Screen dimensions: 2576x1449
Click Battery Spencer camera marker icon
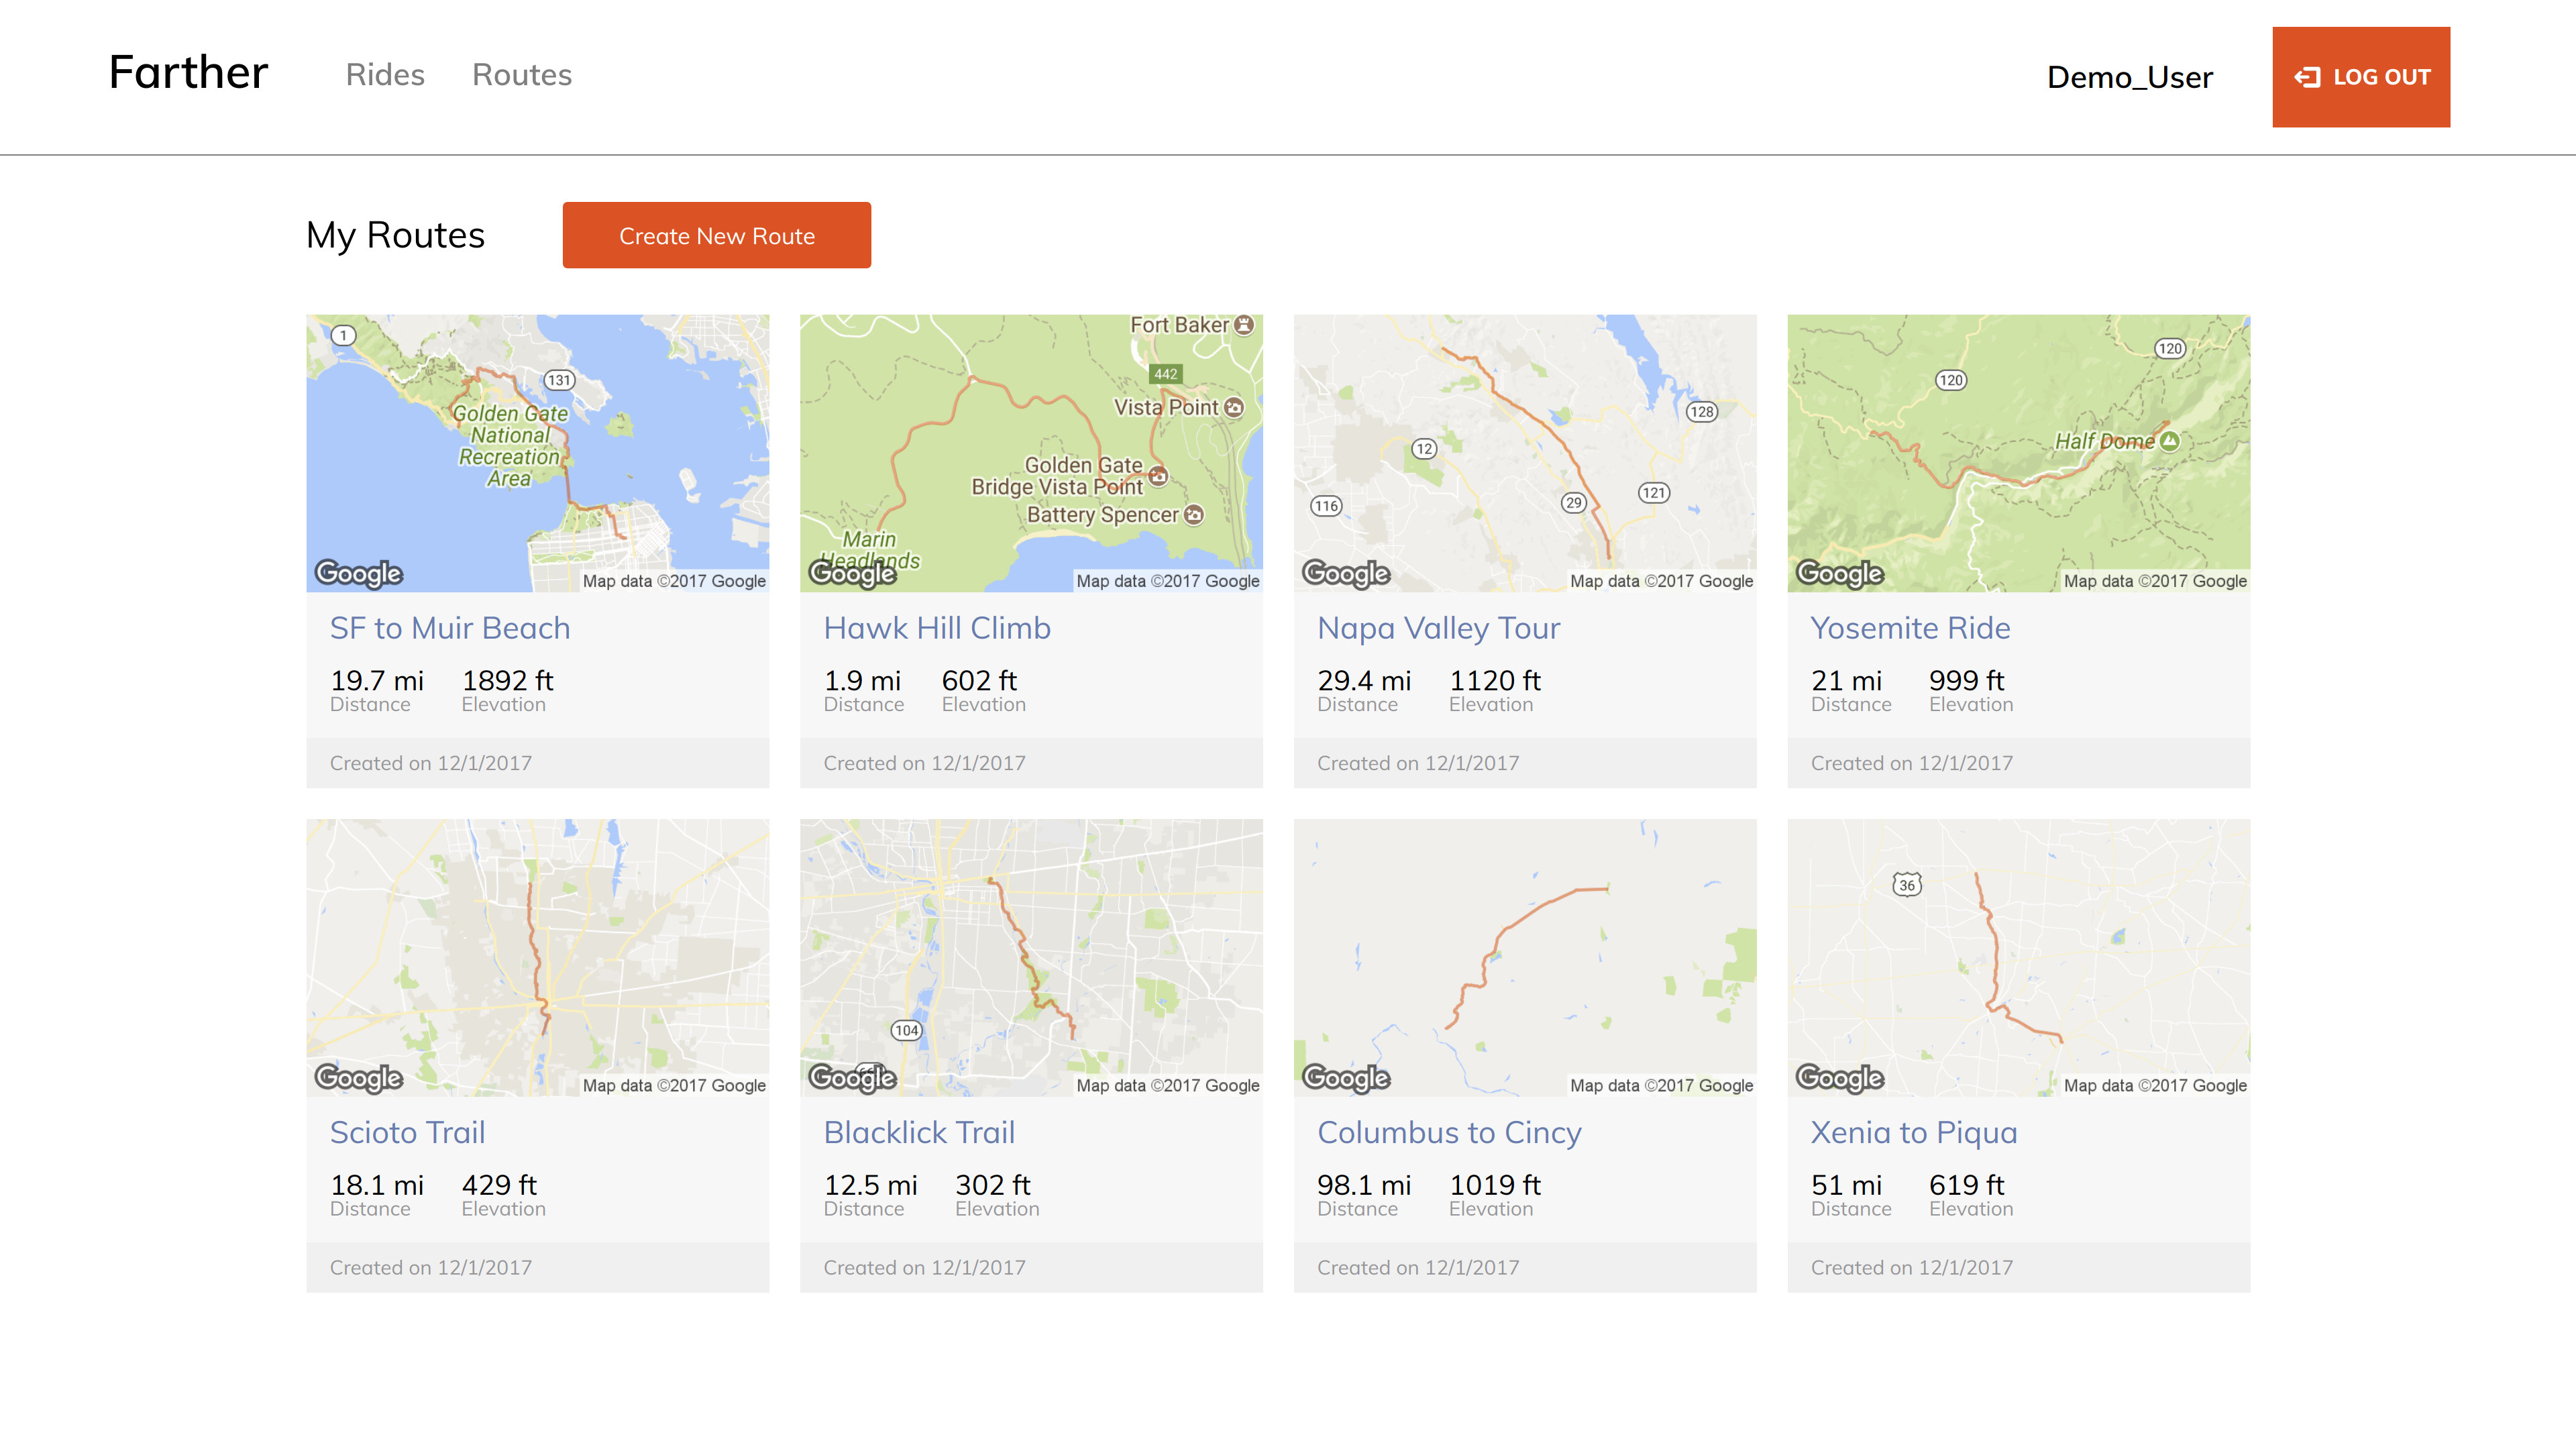1193,515
